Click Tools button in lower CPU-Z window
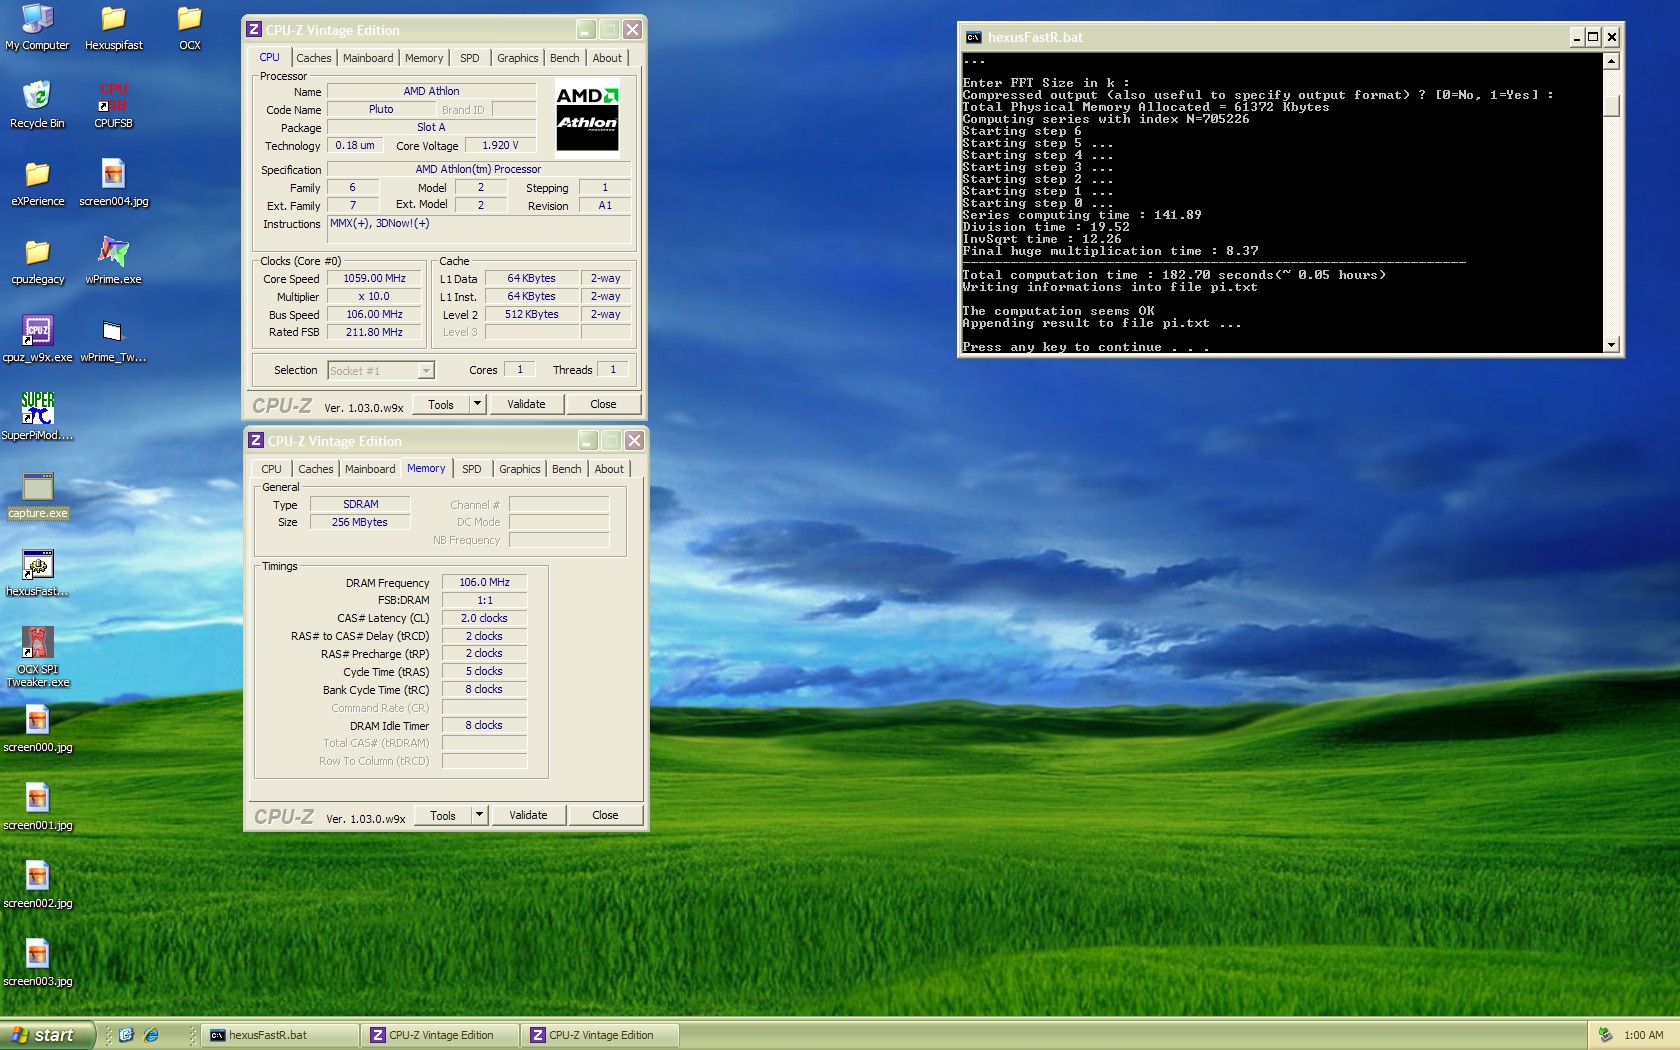1680x1050 pixels. tap(443, 815)
